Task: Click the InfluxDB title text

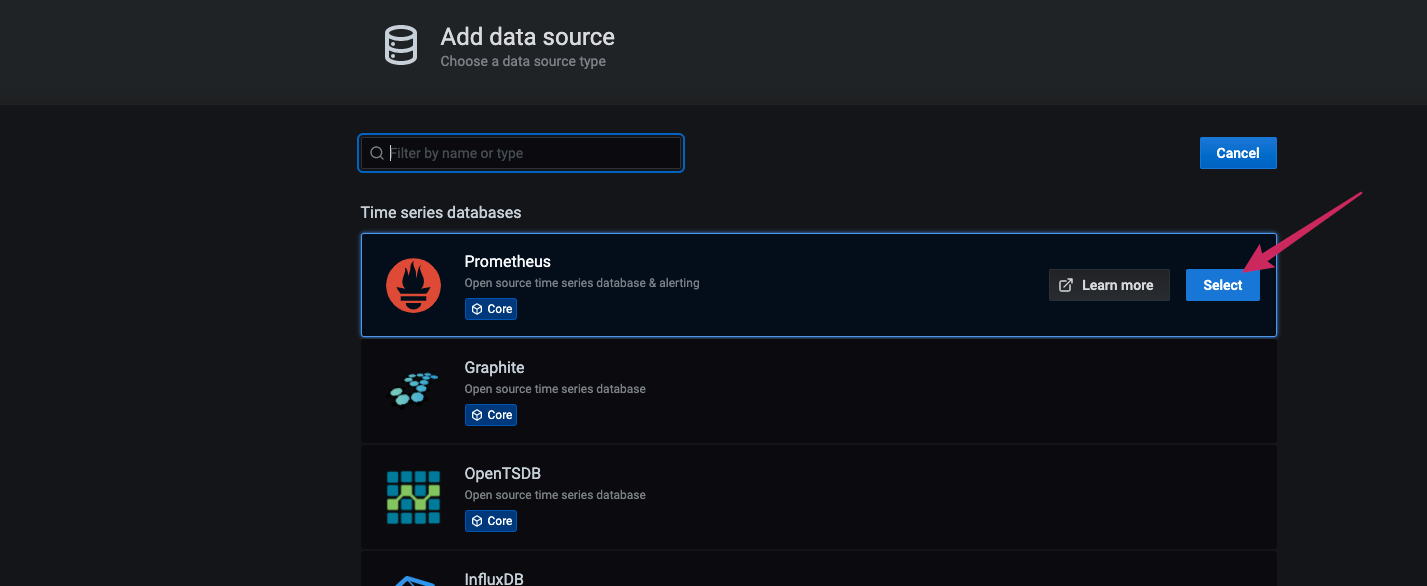Action: (x=494, y=578)
